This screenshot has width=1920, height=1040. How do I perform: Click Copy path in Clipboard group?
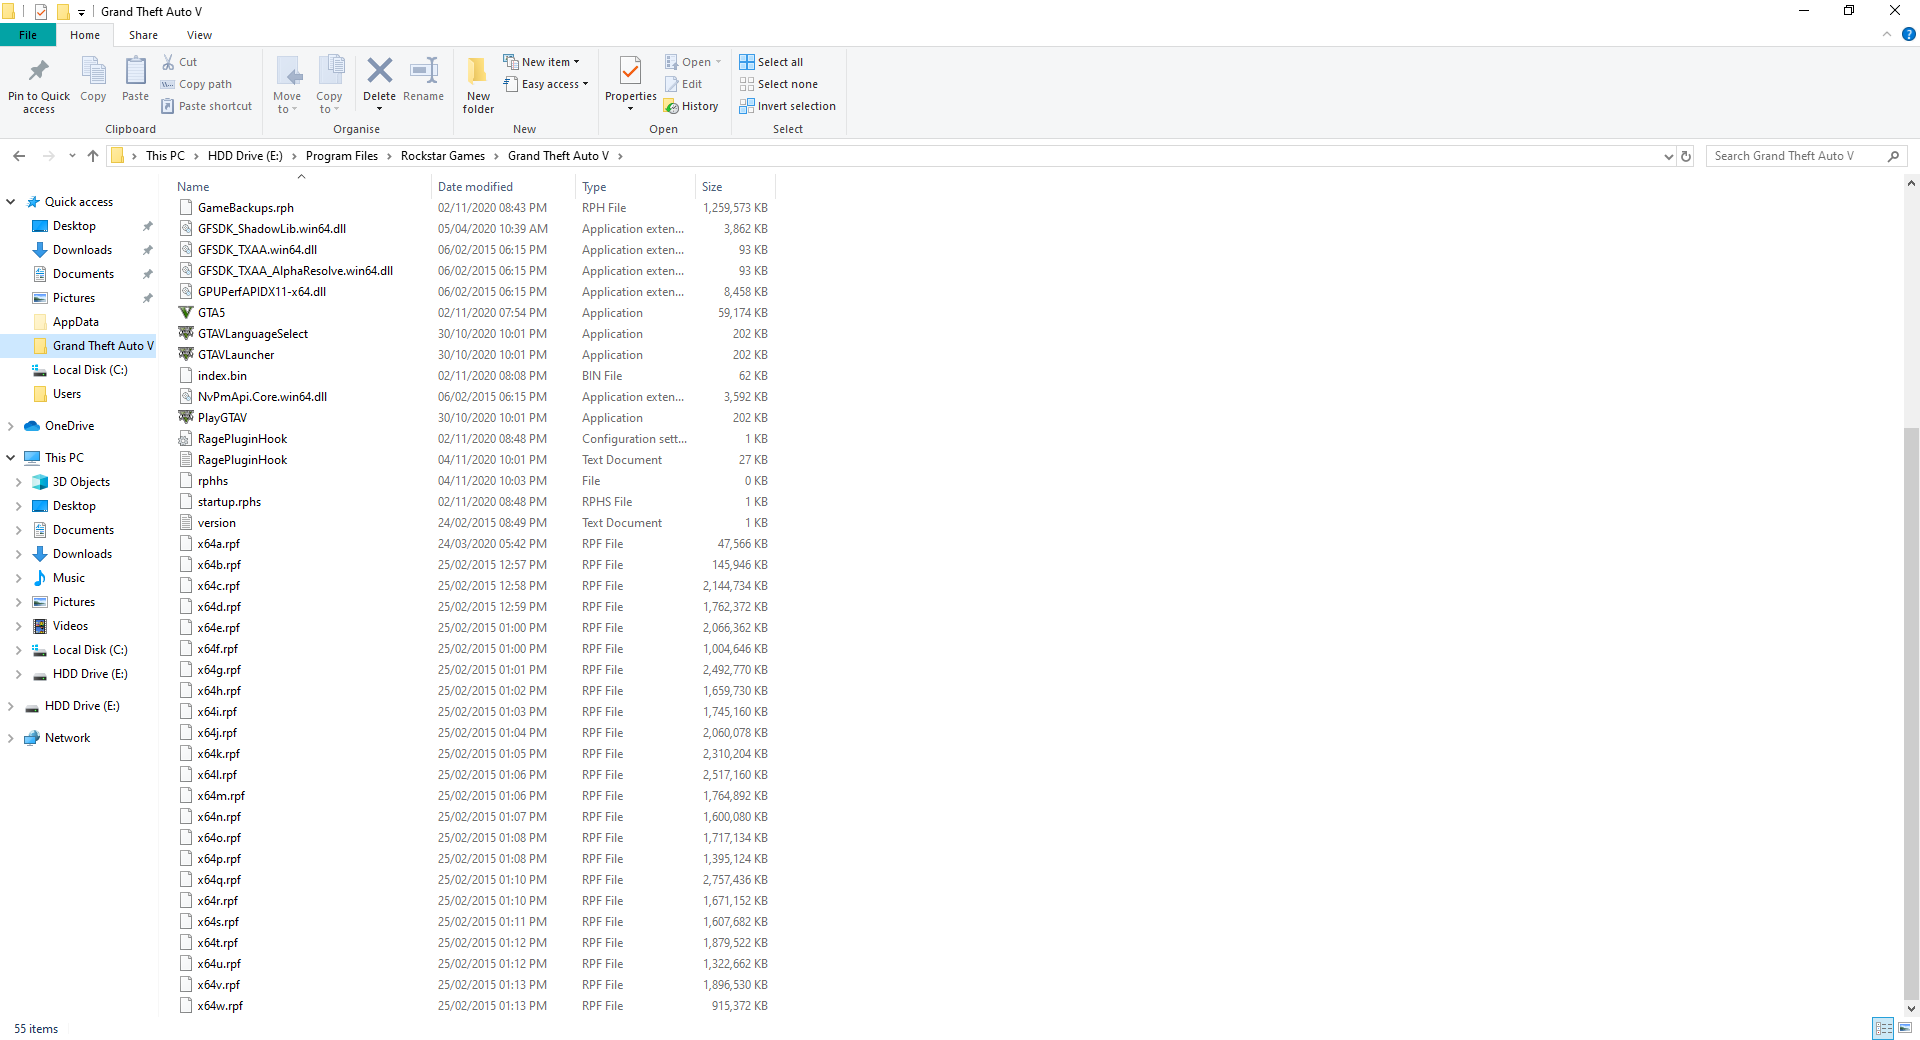coord(197,84)
